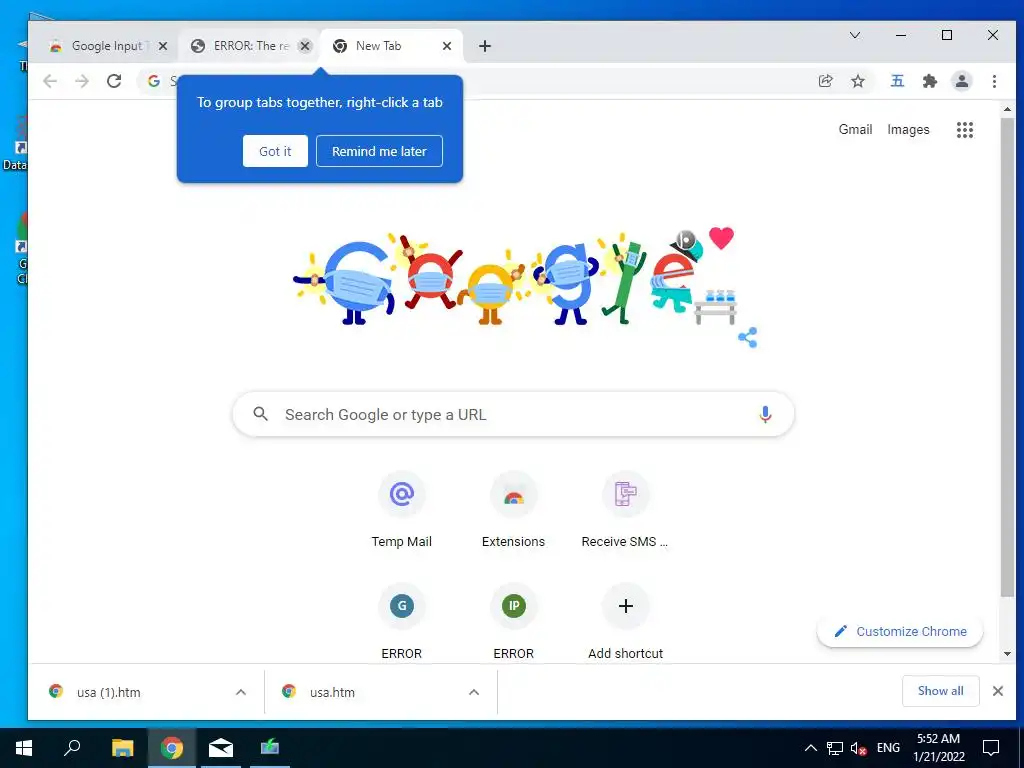Close the ERROR tab

click(305, 46)
